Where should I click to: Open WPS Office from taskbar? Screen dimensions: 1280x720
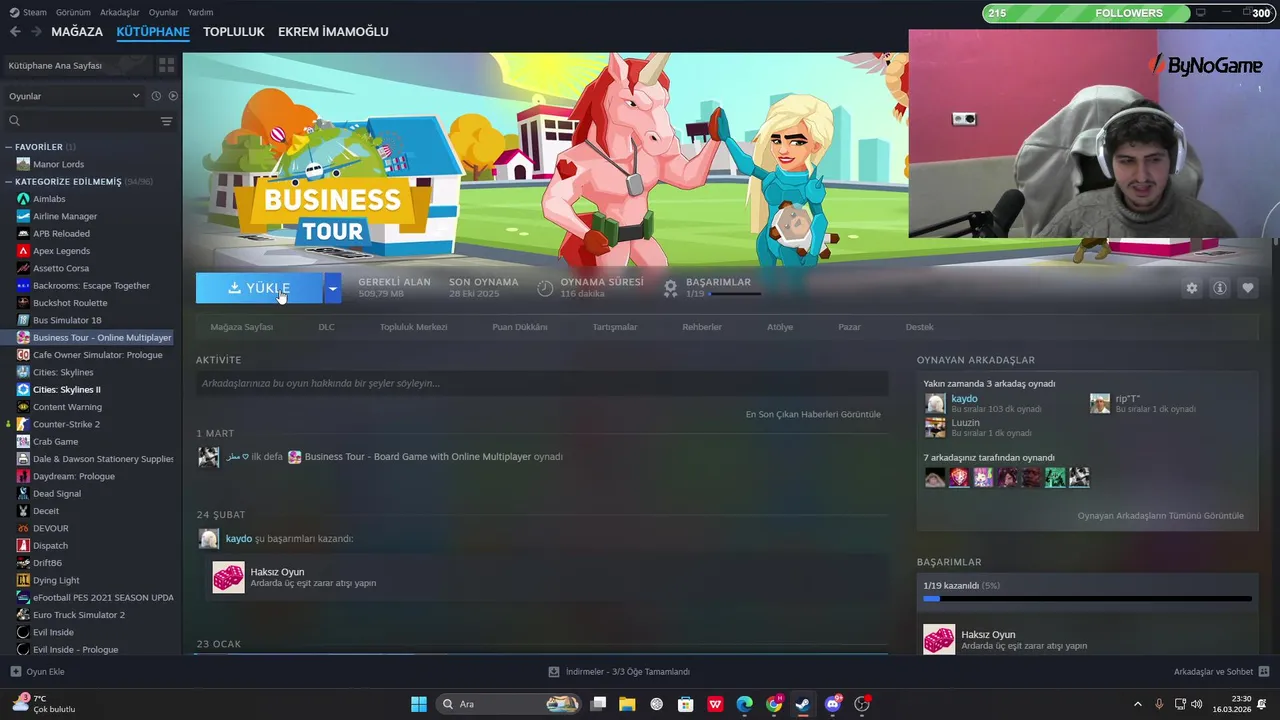(715, 704)
